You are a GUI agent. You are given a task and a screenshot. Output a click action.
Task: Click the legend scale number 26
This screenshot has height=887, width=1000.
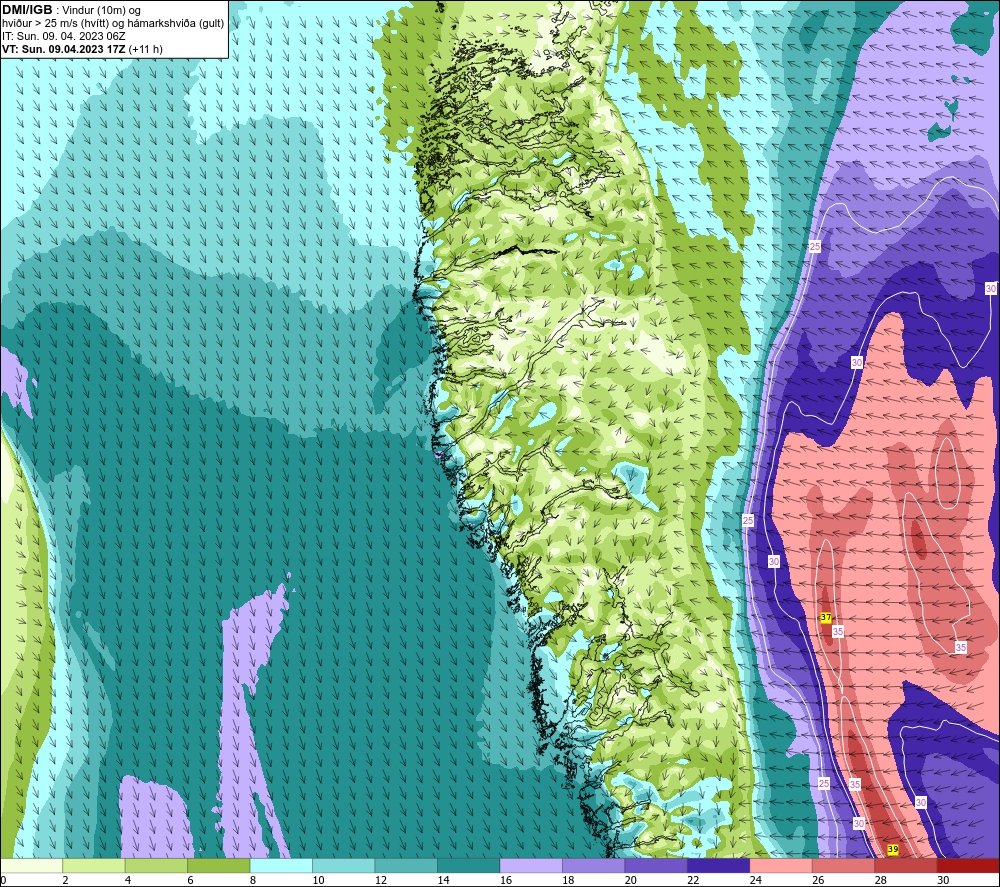pos(818,880)
